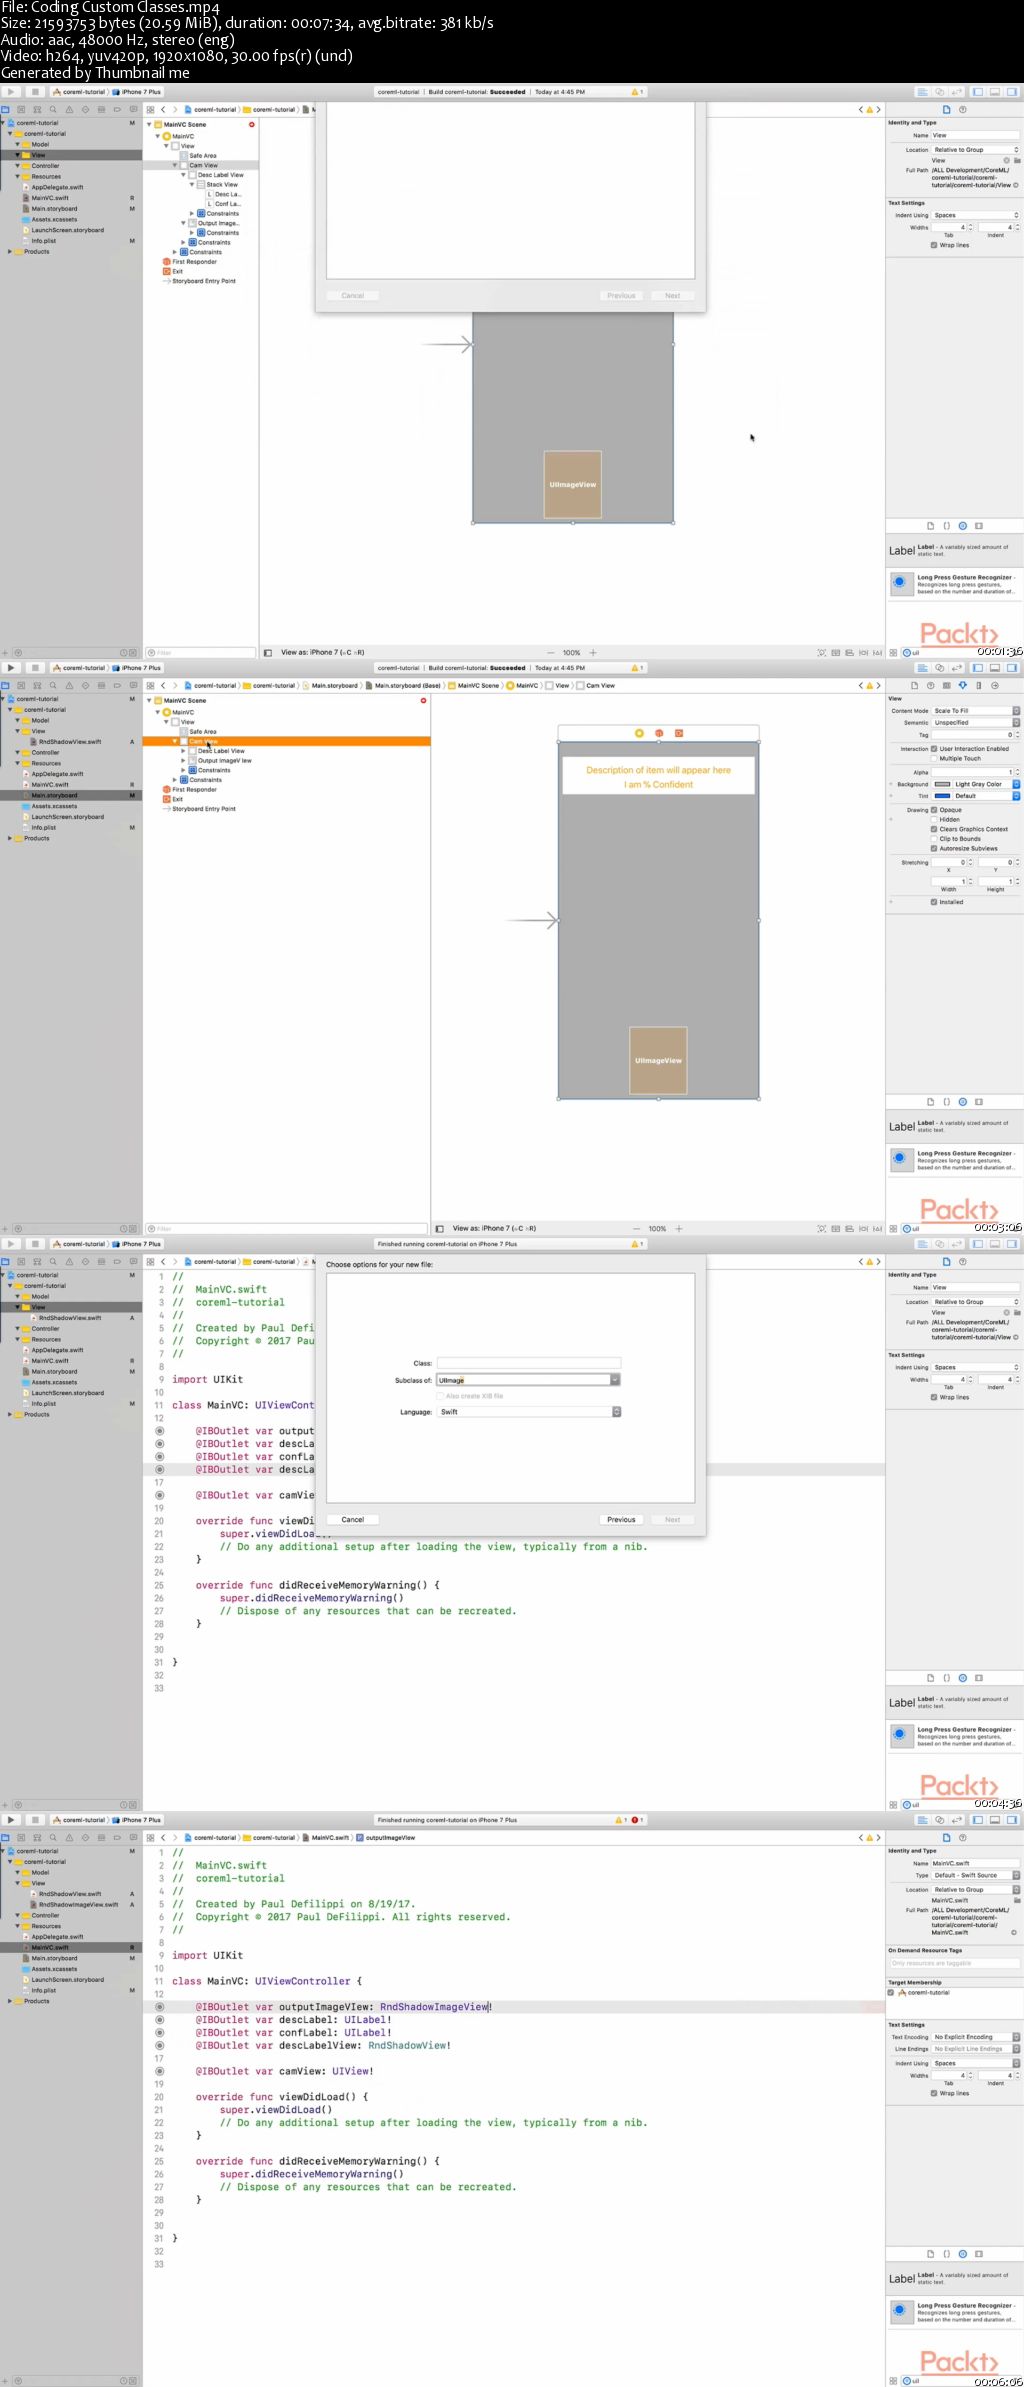Click the outputImageView jump bar item
The width and height of the screenshot is (1024, 2387).
click(x=389, y=1838)
